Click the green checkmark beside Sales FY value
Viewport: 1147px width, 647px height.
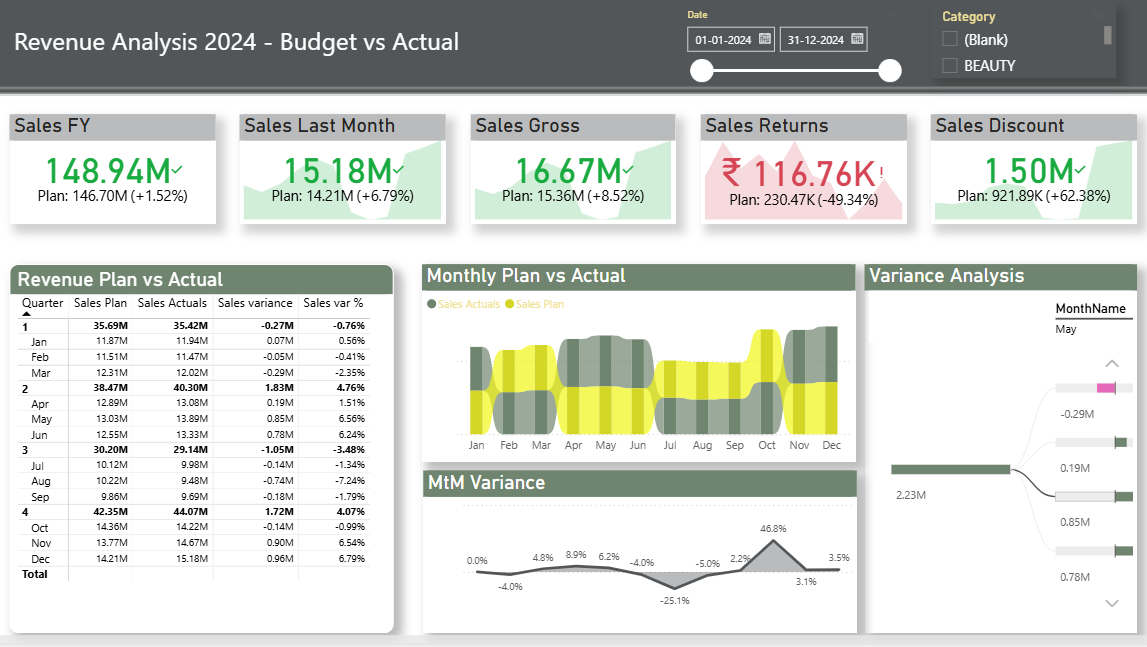pyautogui.click(x=177, y=169)
